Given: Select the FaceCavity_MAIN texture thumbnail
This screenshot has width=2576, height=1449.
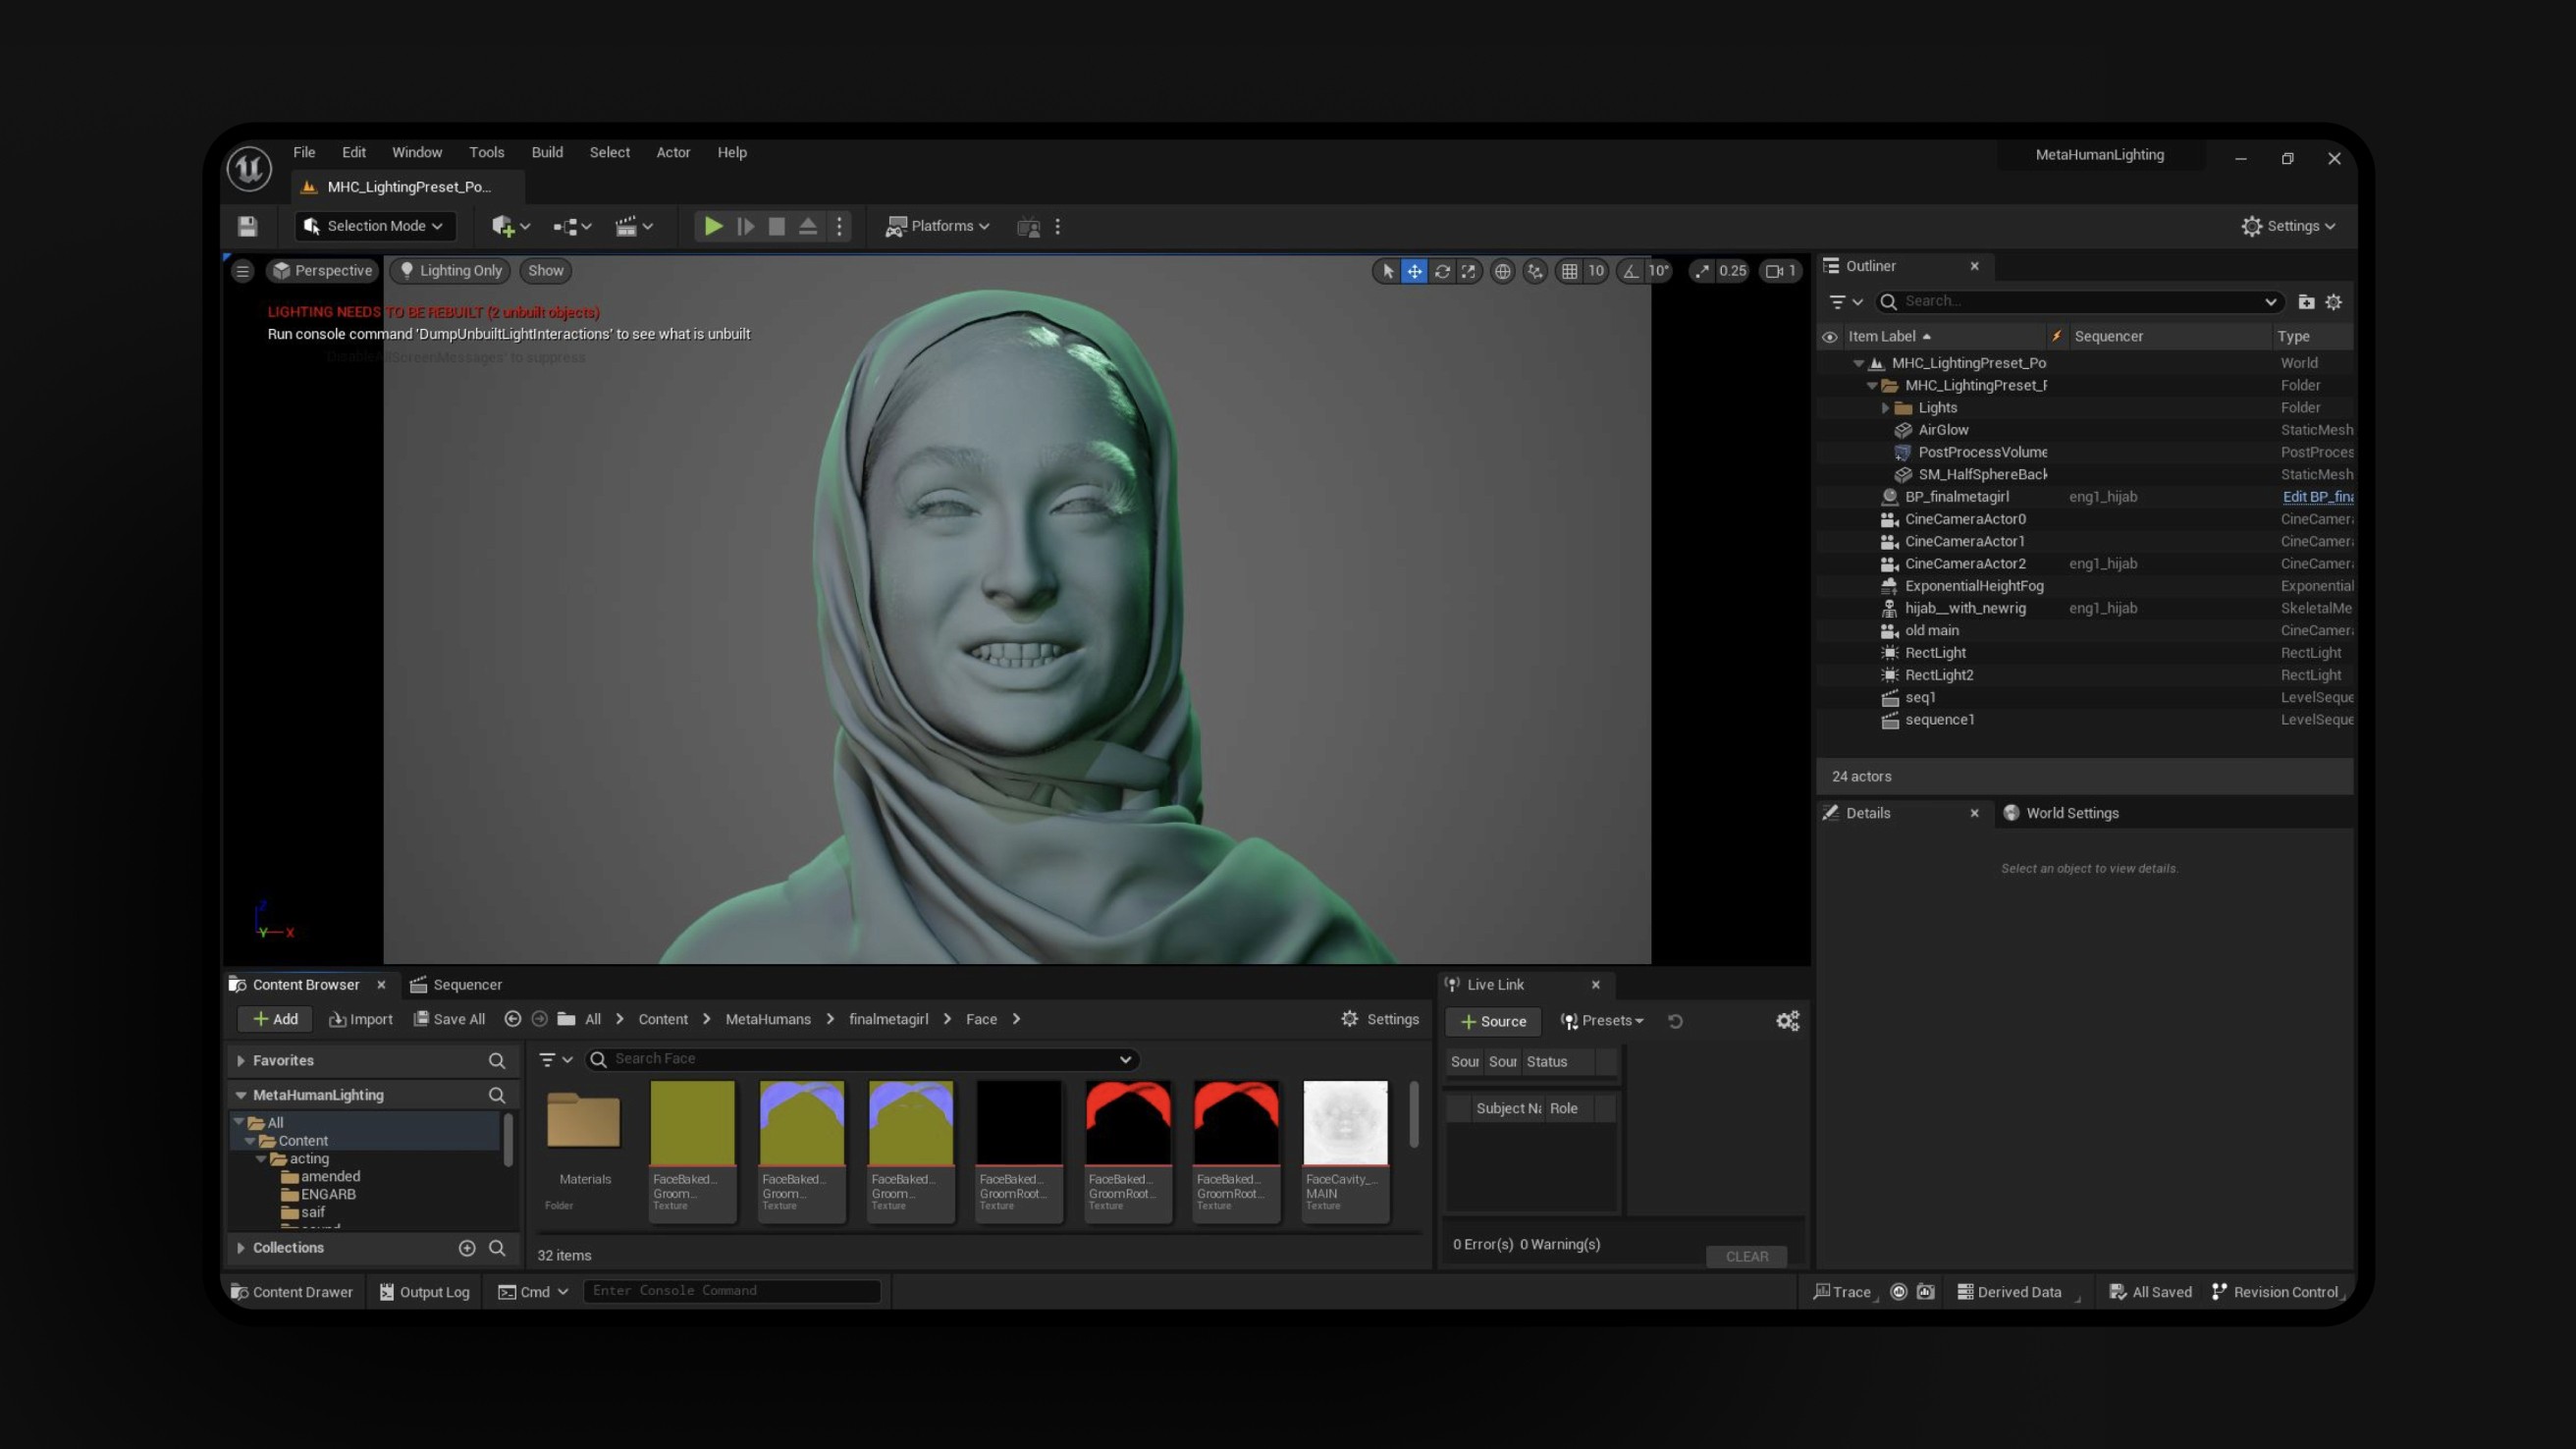Looking at the screenshot, I should click(1345, 1123).
